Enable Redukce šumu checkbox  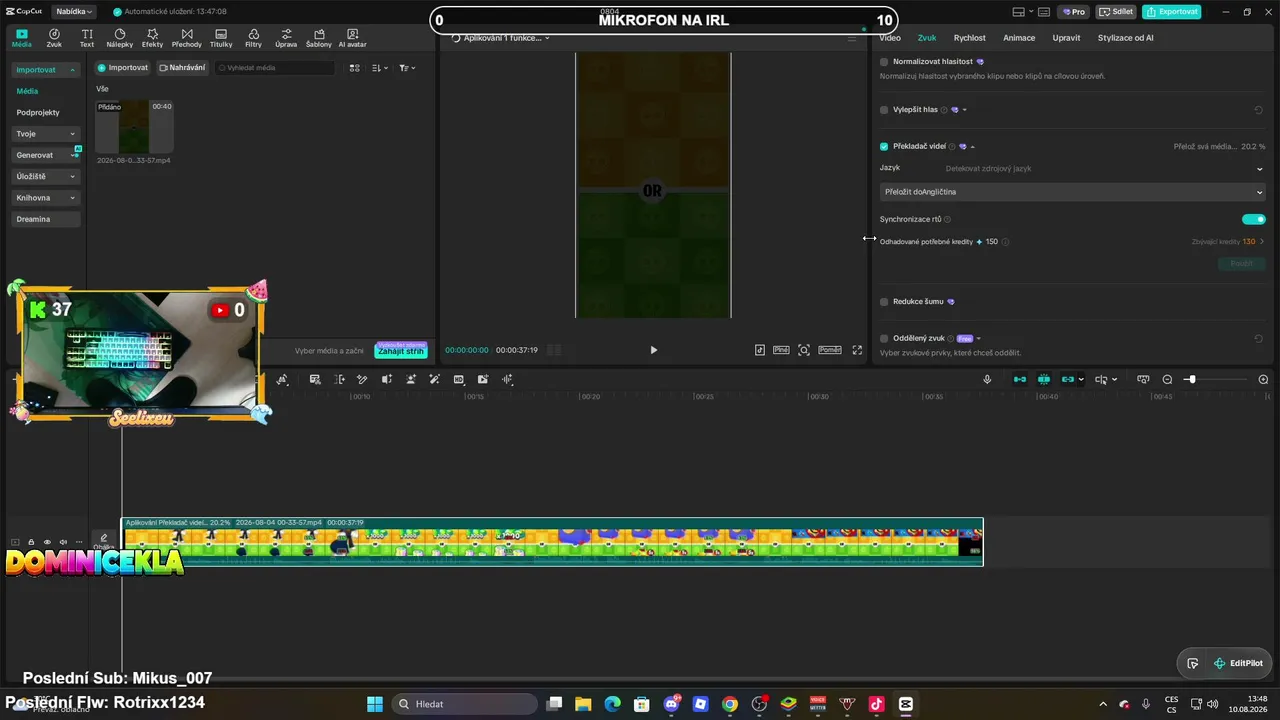tap(884, 301)
